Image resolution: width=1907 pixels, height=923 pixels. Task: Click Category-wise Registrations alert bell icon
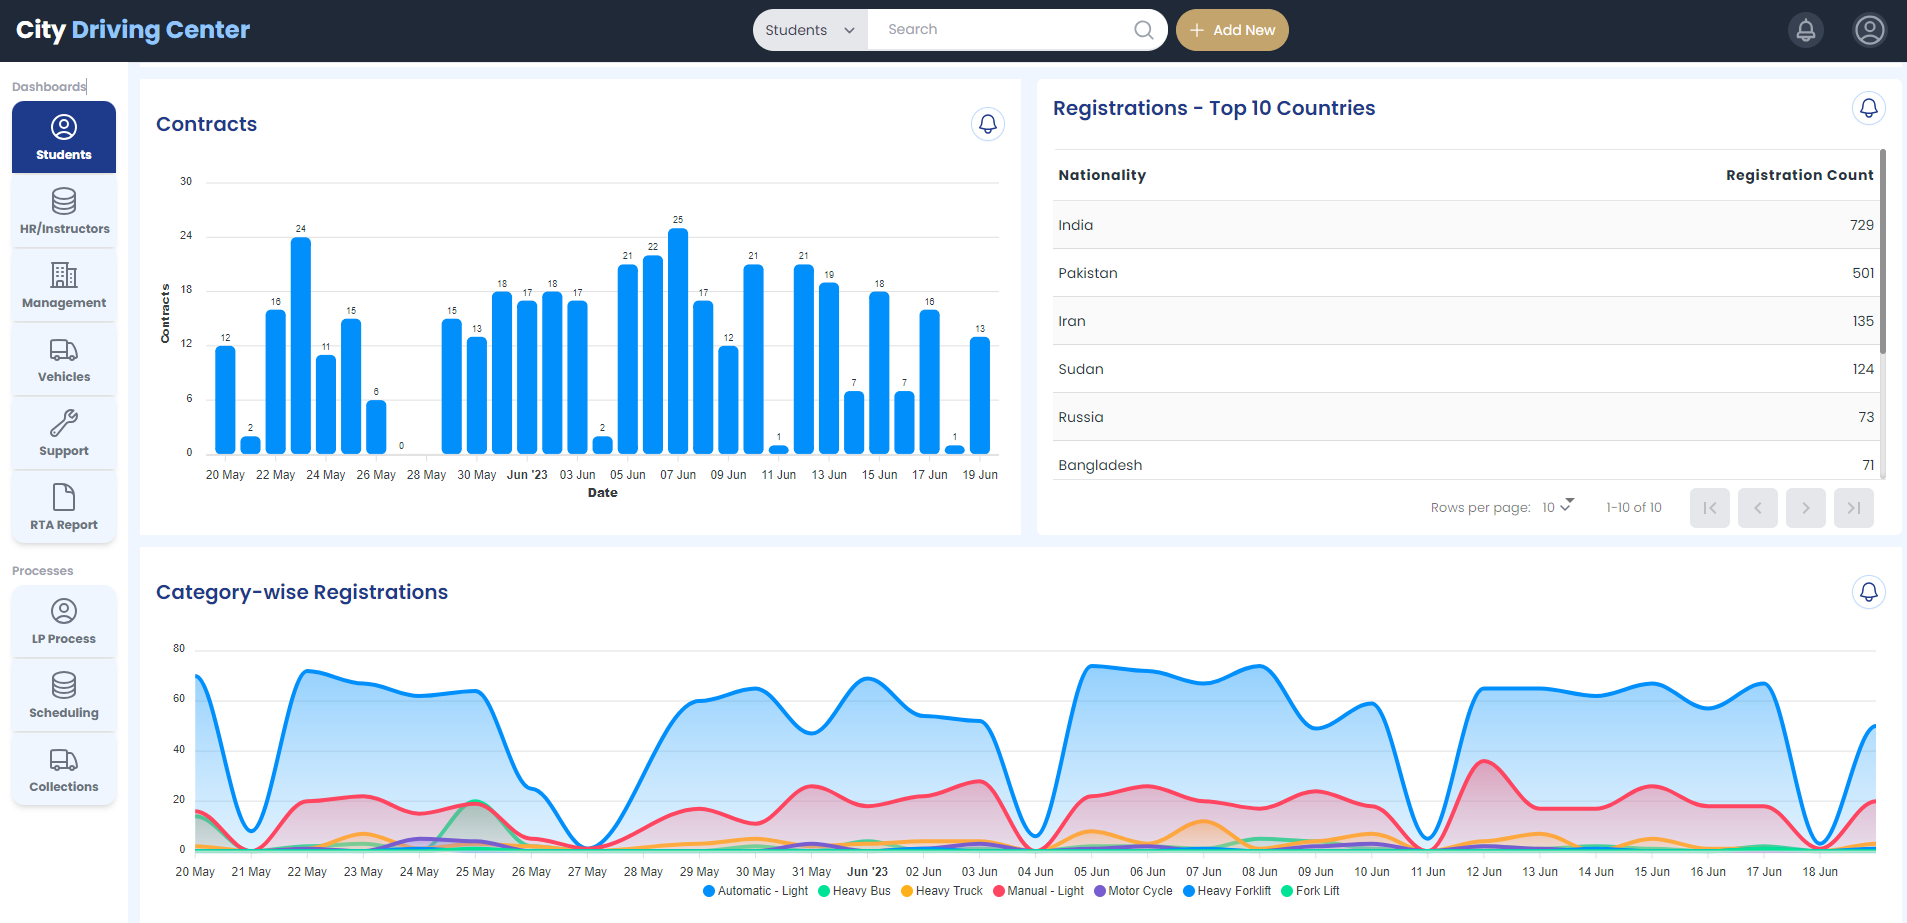(1868, 592)
